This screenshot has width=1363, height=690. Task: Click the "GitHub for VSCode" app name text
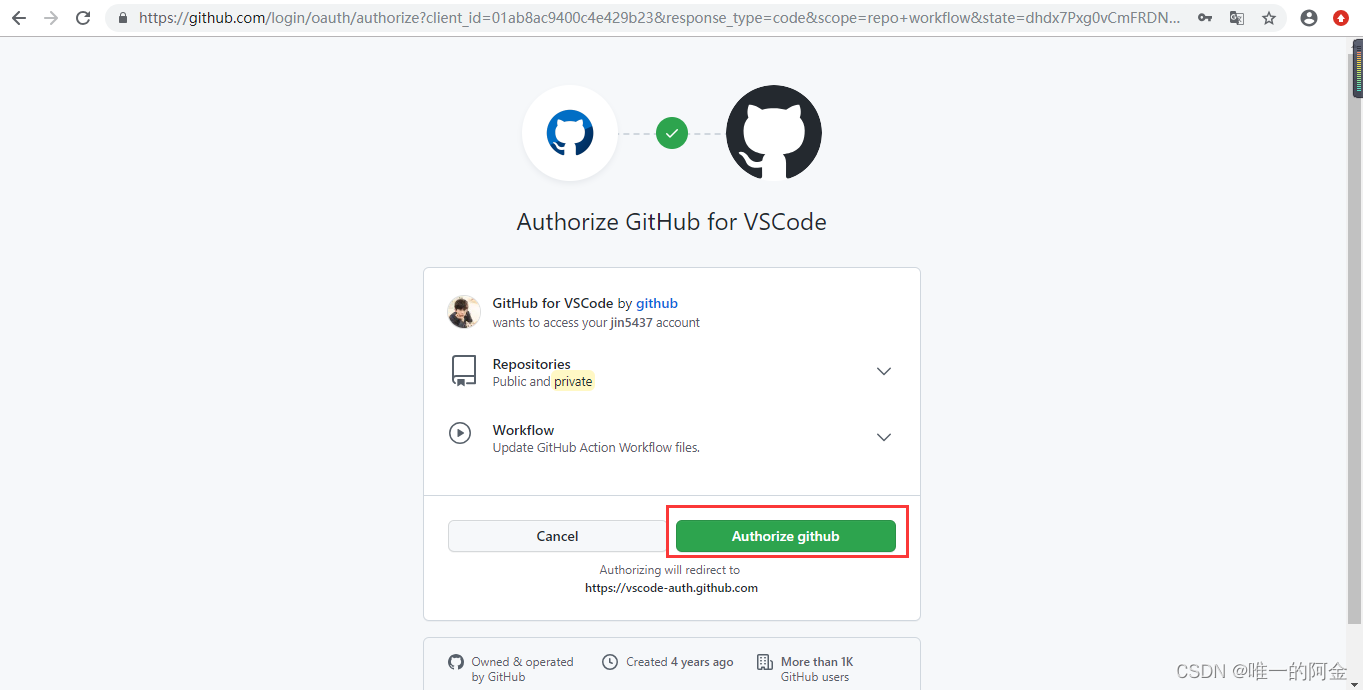[x=553, y=303]
